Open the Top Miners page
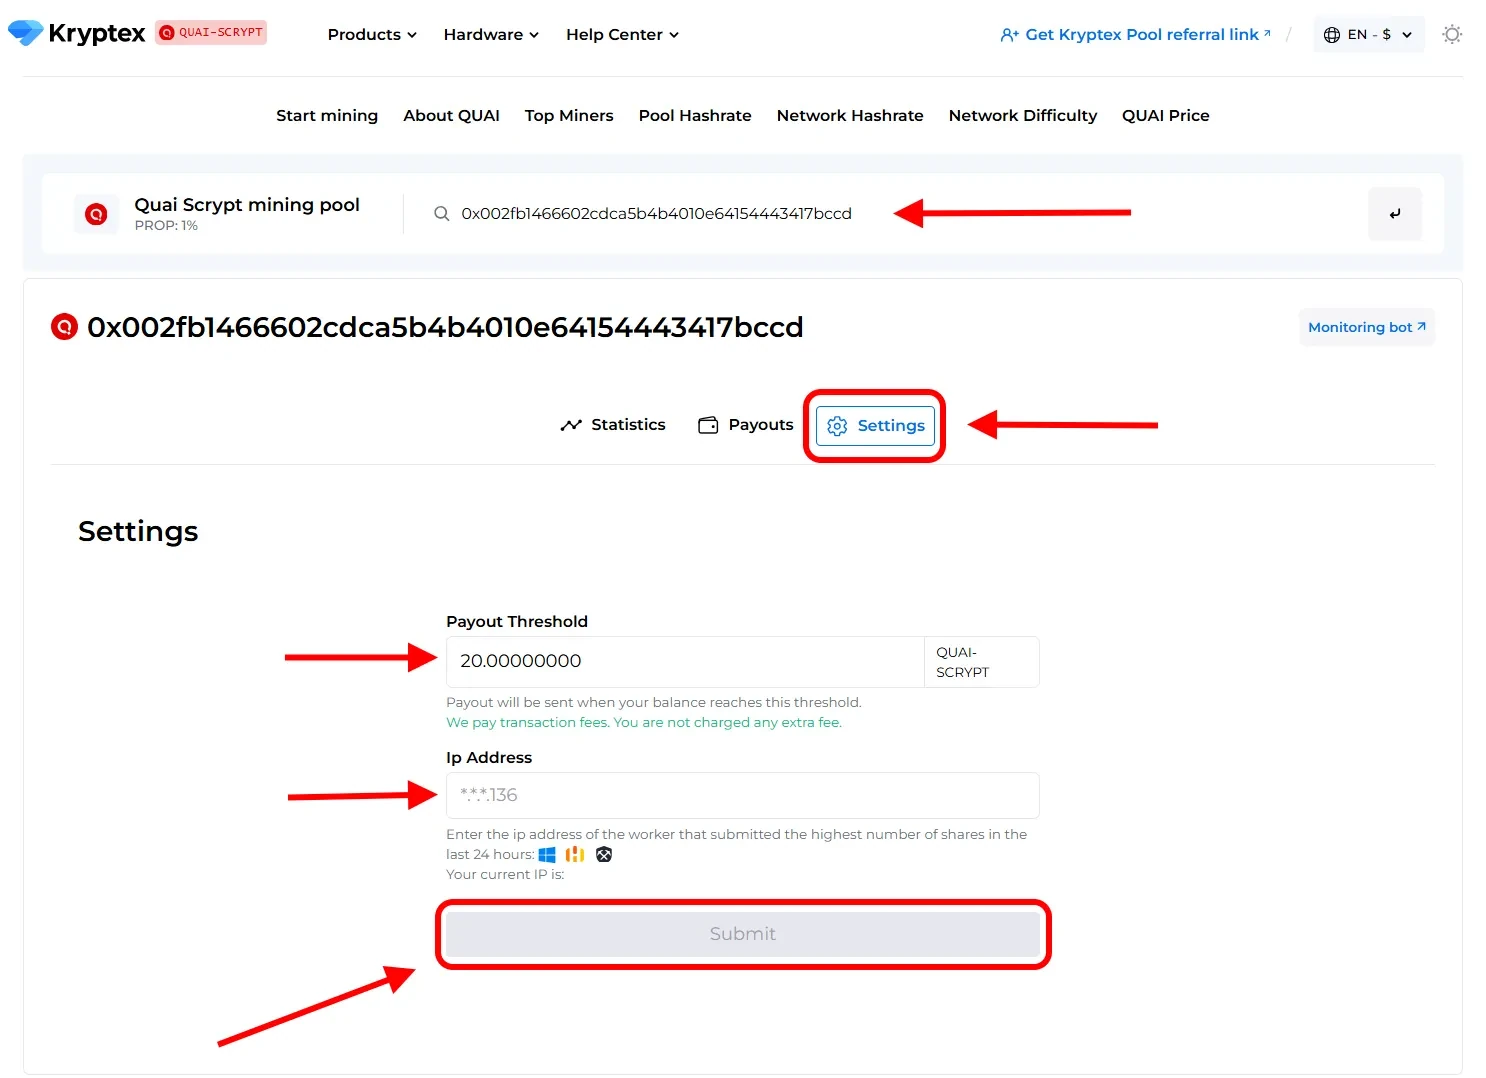This screenshot has width=1486, height=1078. (x=569, y=115)
